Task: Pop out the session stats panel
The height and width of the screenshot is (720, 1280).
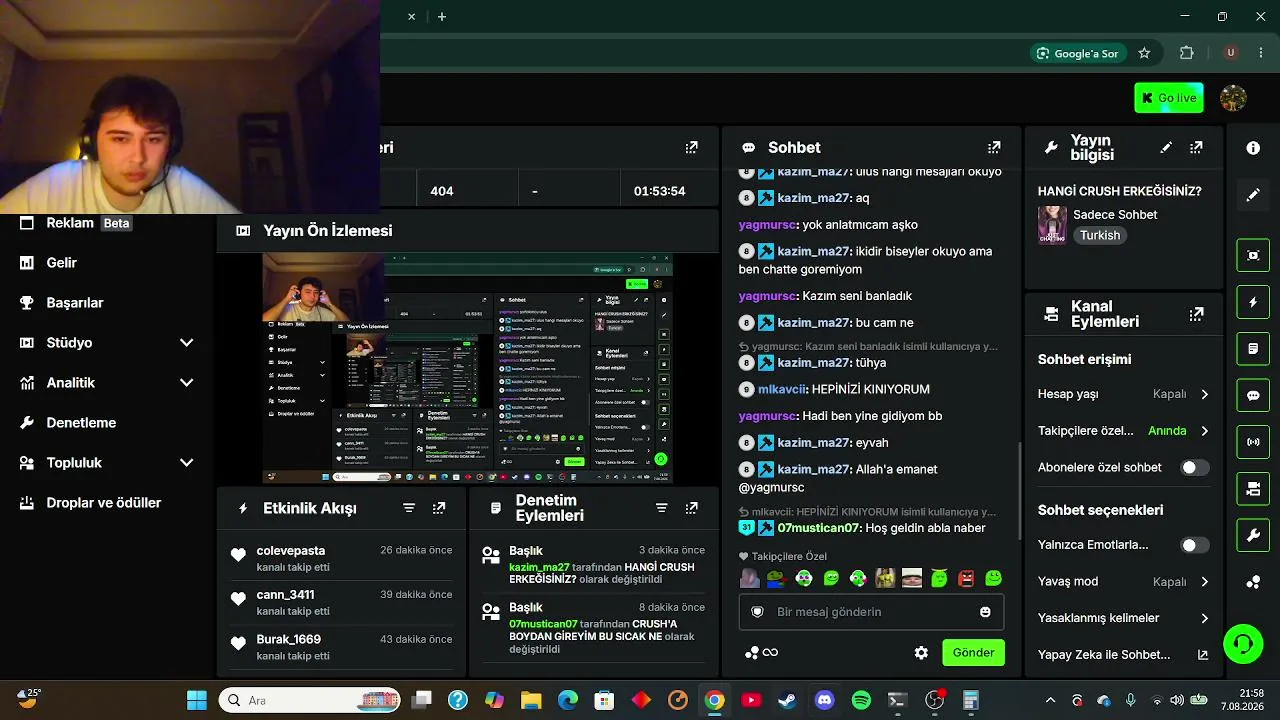Action: pyautogui.click(x=691, y=147)
